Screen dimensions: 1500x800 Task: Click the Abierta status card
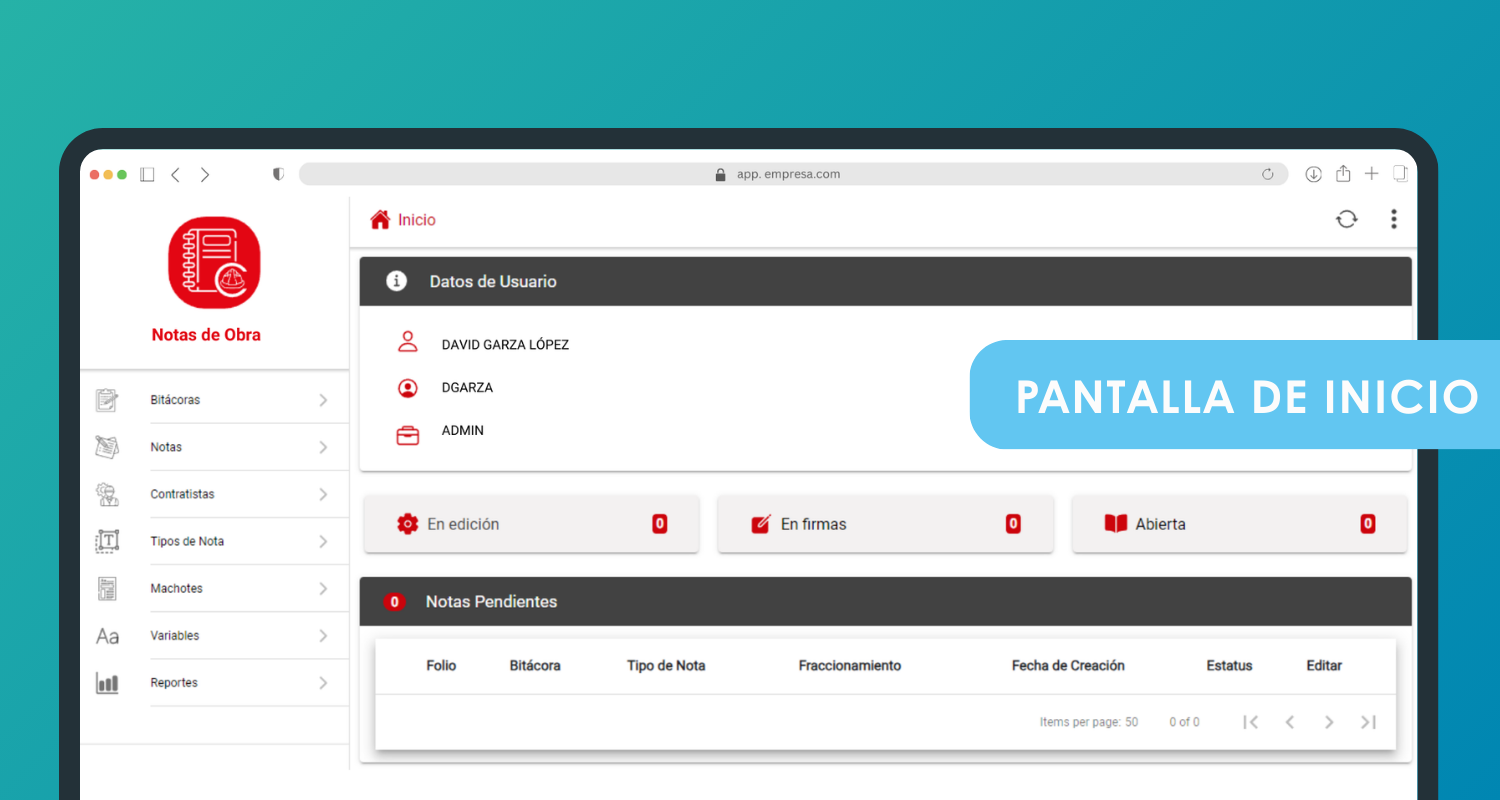tap(1239, 524)
